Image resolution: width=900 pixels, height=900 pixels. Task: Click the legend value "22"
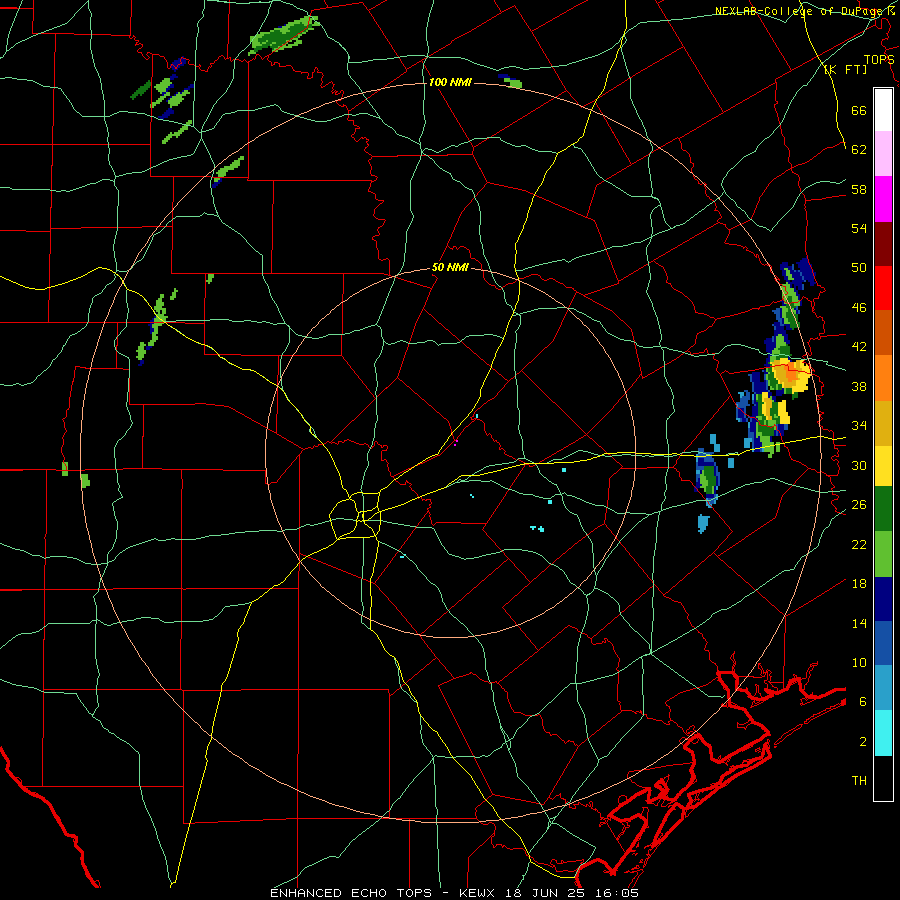click(859, 544)
